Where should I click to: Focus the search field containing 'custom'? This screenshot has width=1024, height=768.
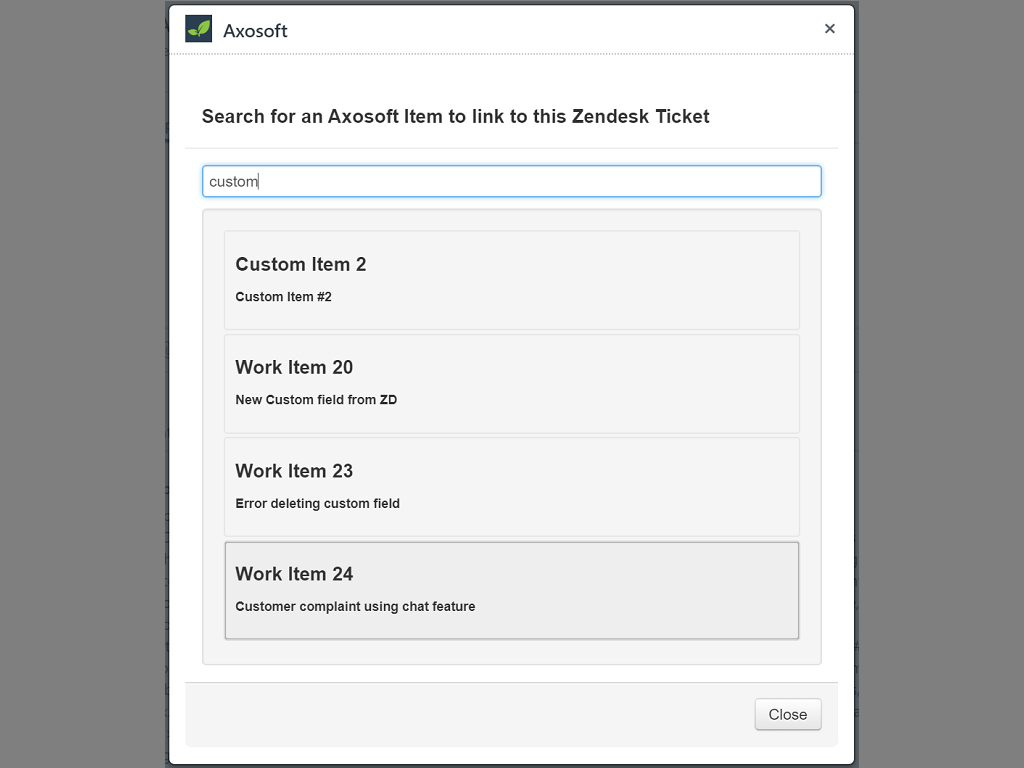(x=511, y=182)
